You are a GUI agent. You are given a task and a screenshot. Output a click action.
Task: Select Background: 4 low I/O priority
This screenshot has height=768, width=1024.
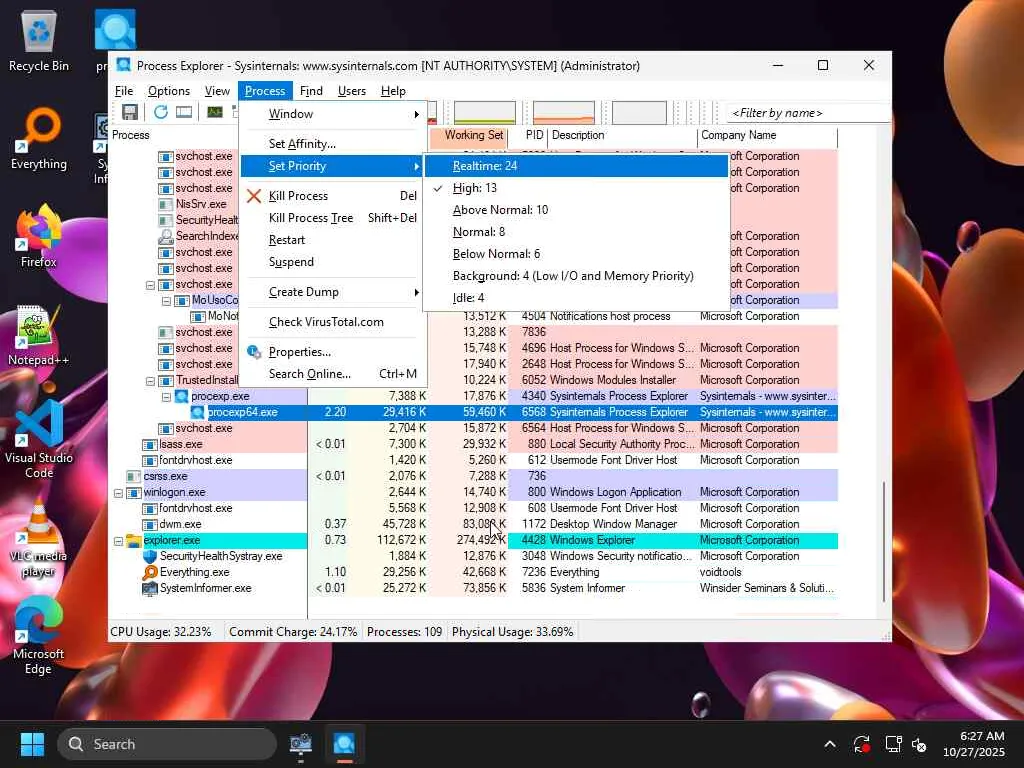point(576,276)
